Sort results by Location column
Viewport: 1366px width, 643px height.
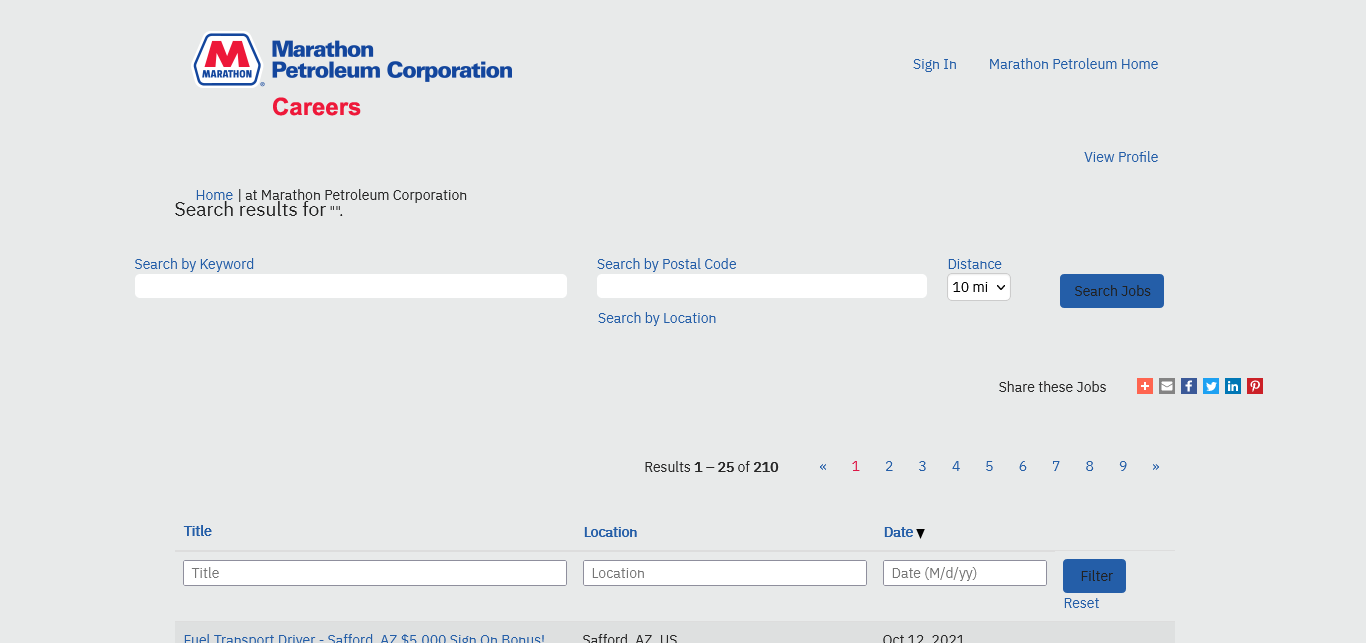pyautogui.click(x=610, y=532)
